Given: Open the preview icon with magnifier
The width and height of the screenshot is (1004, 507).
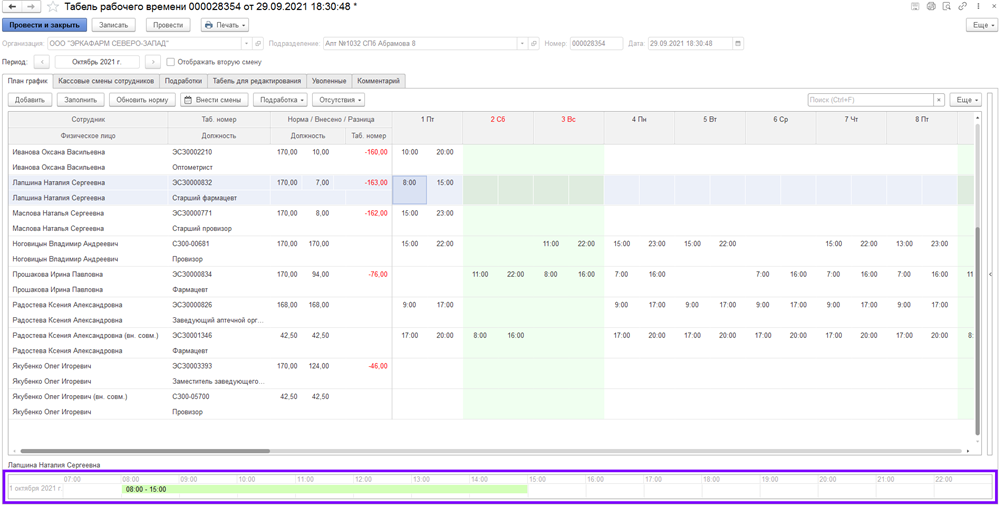Looking at the screenshot, I should click(946, 7).
